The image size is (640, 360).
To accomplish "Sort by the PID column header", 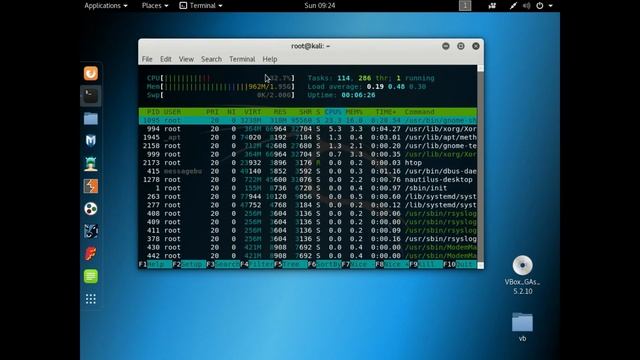I will [x=153, y=112].
